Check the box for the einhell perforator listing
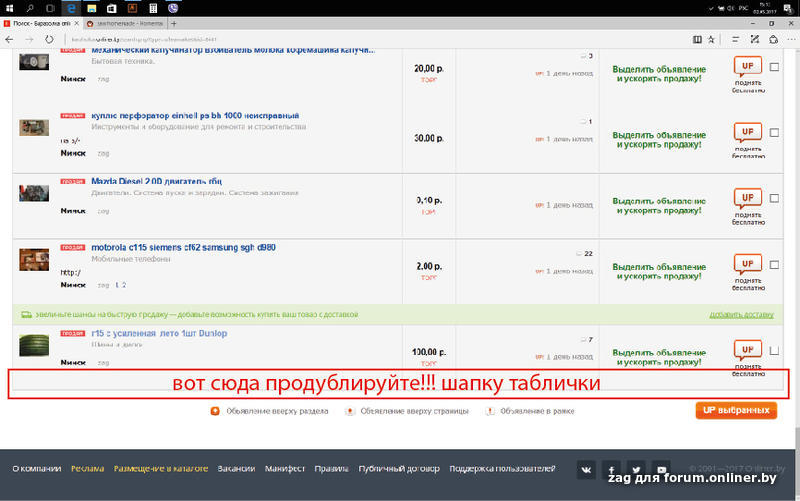Image resolution: width=800 pixels, height=501 pixels. tap(775, 132)
